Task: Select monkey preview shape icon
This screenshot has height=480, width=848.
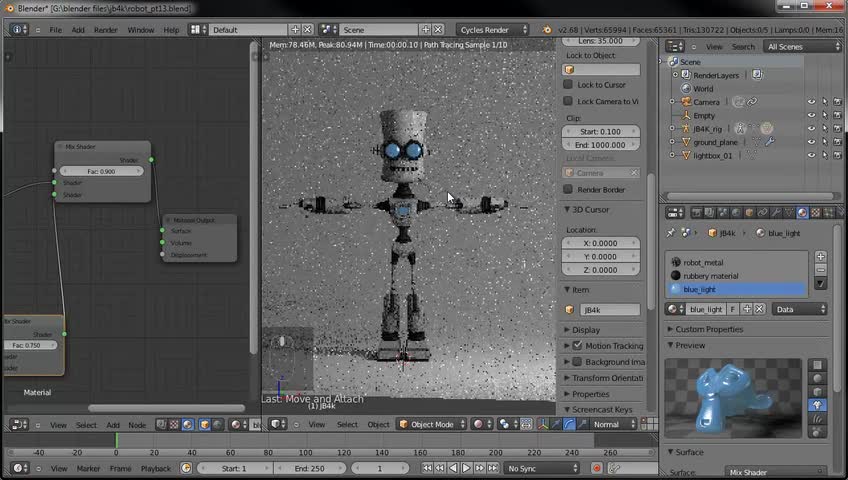Action: click(x=817, y=405)
